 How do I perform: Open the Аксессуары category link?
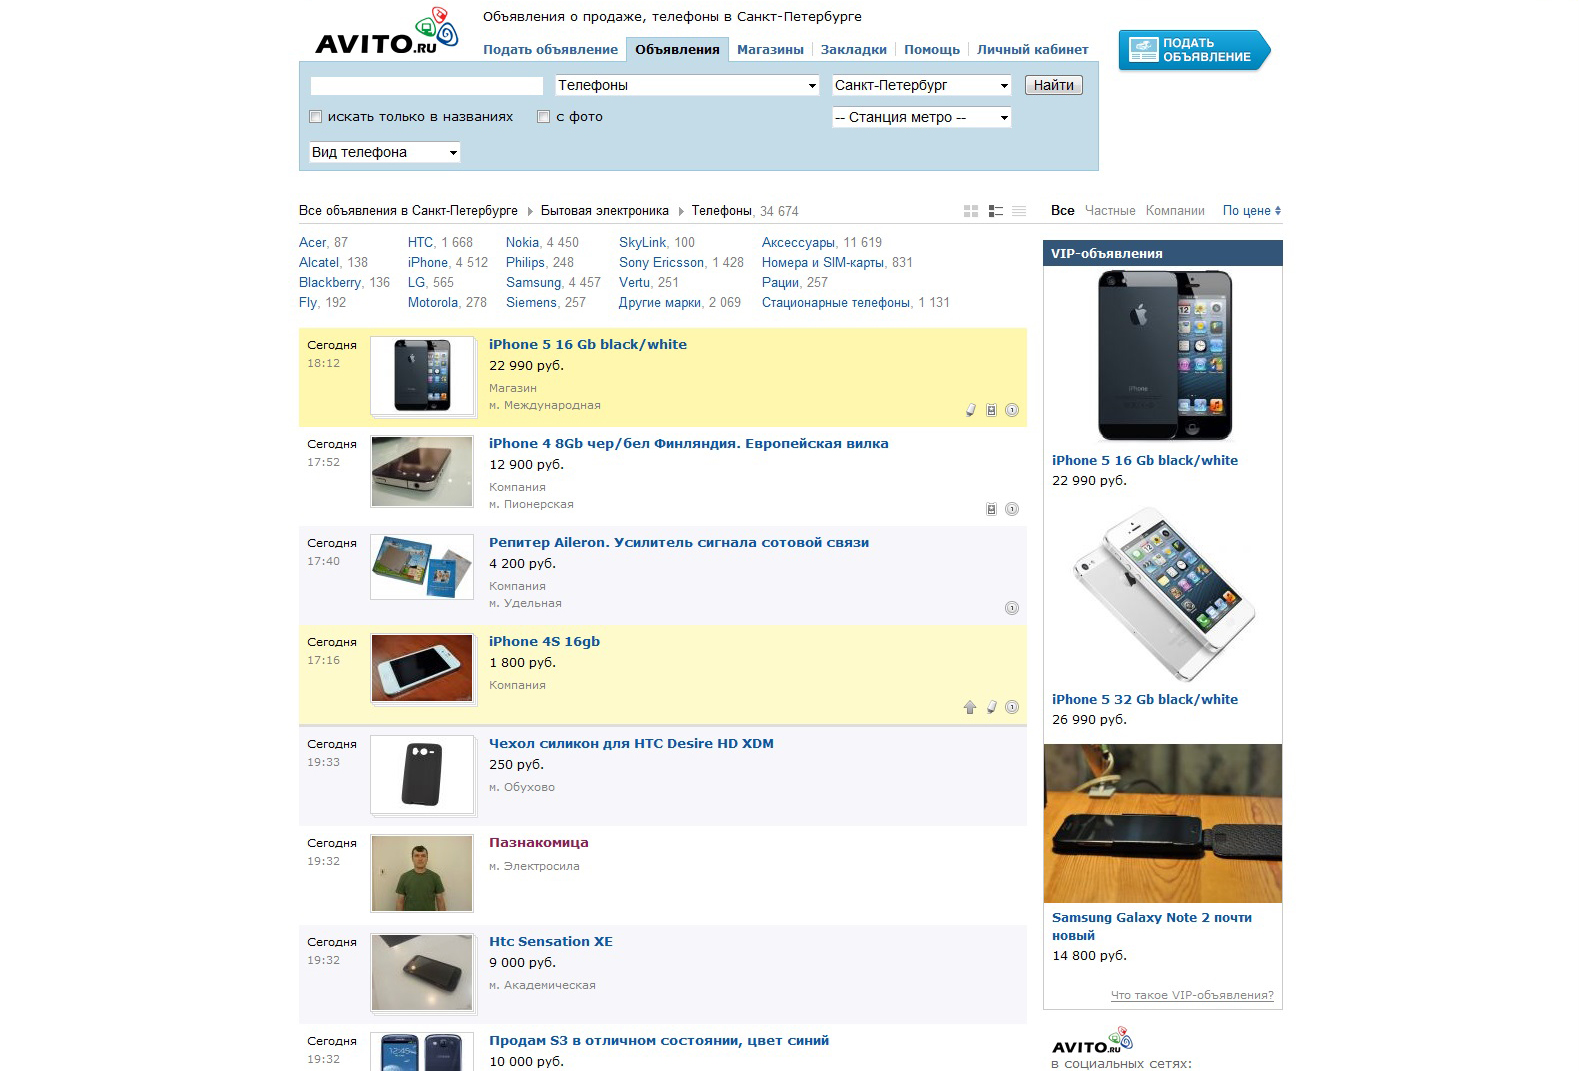[798, 243]
